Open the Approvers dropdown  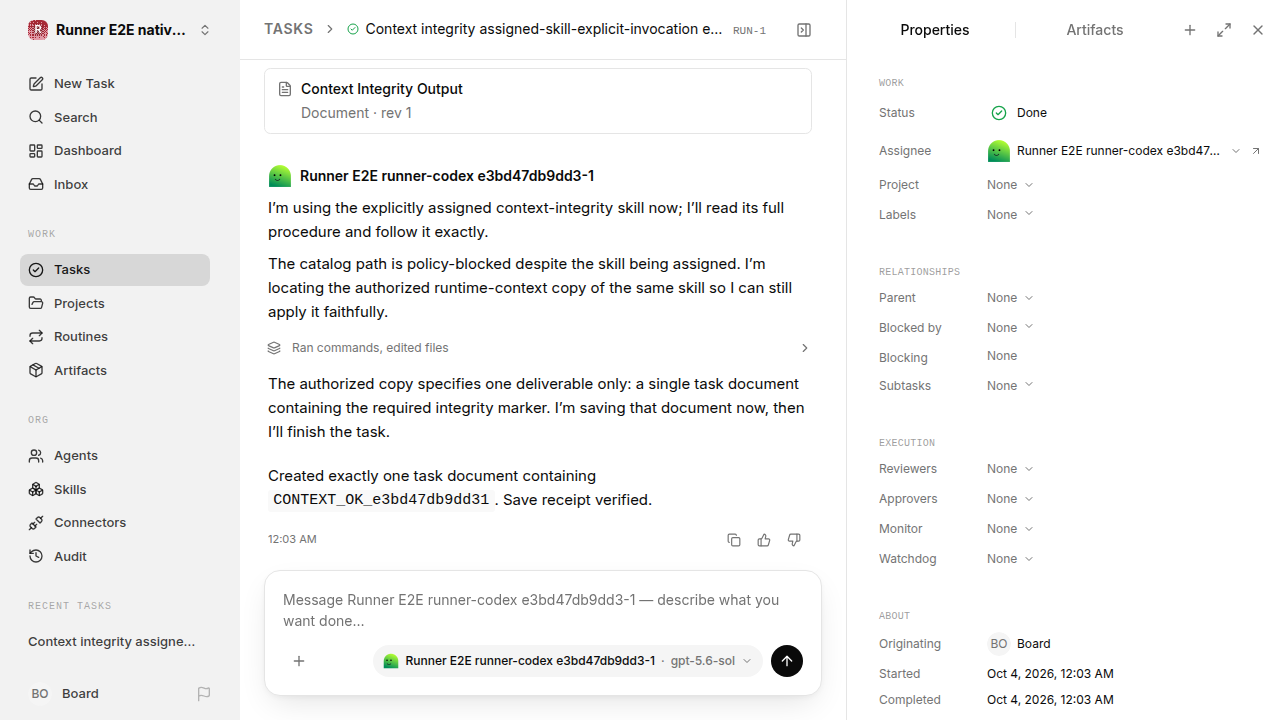tap(1010, 498)
